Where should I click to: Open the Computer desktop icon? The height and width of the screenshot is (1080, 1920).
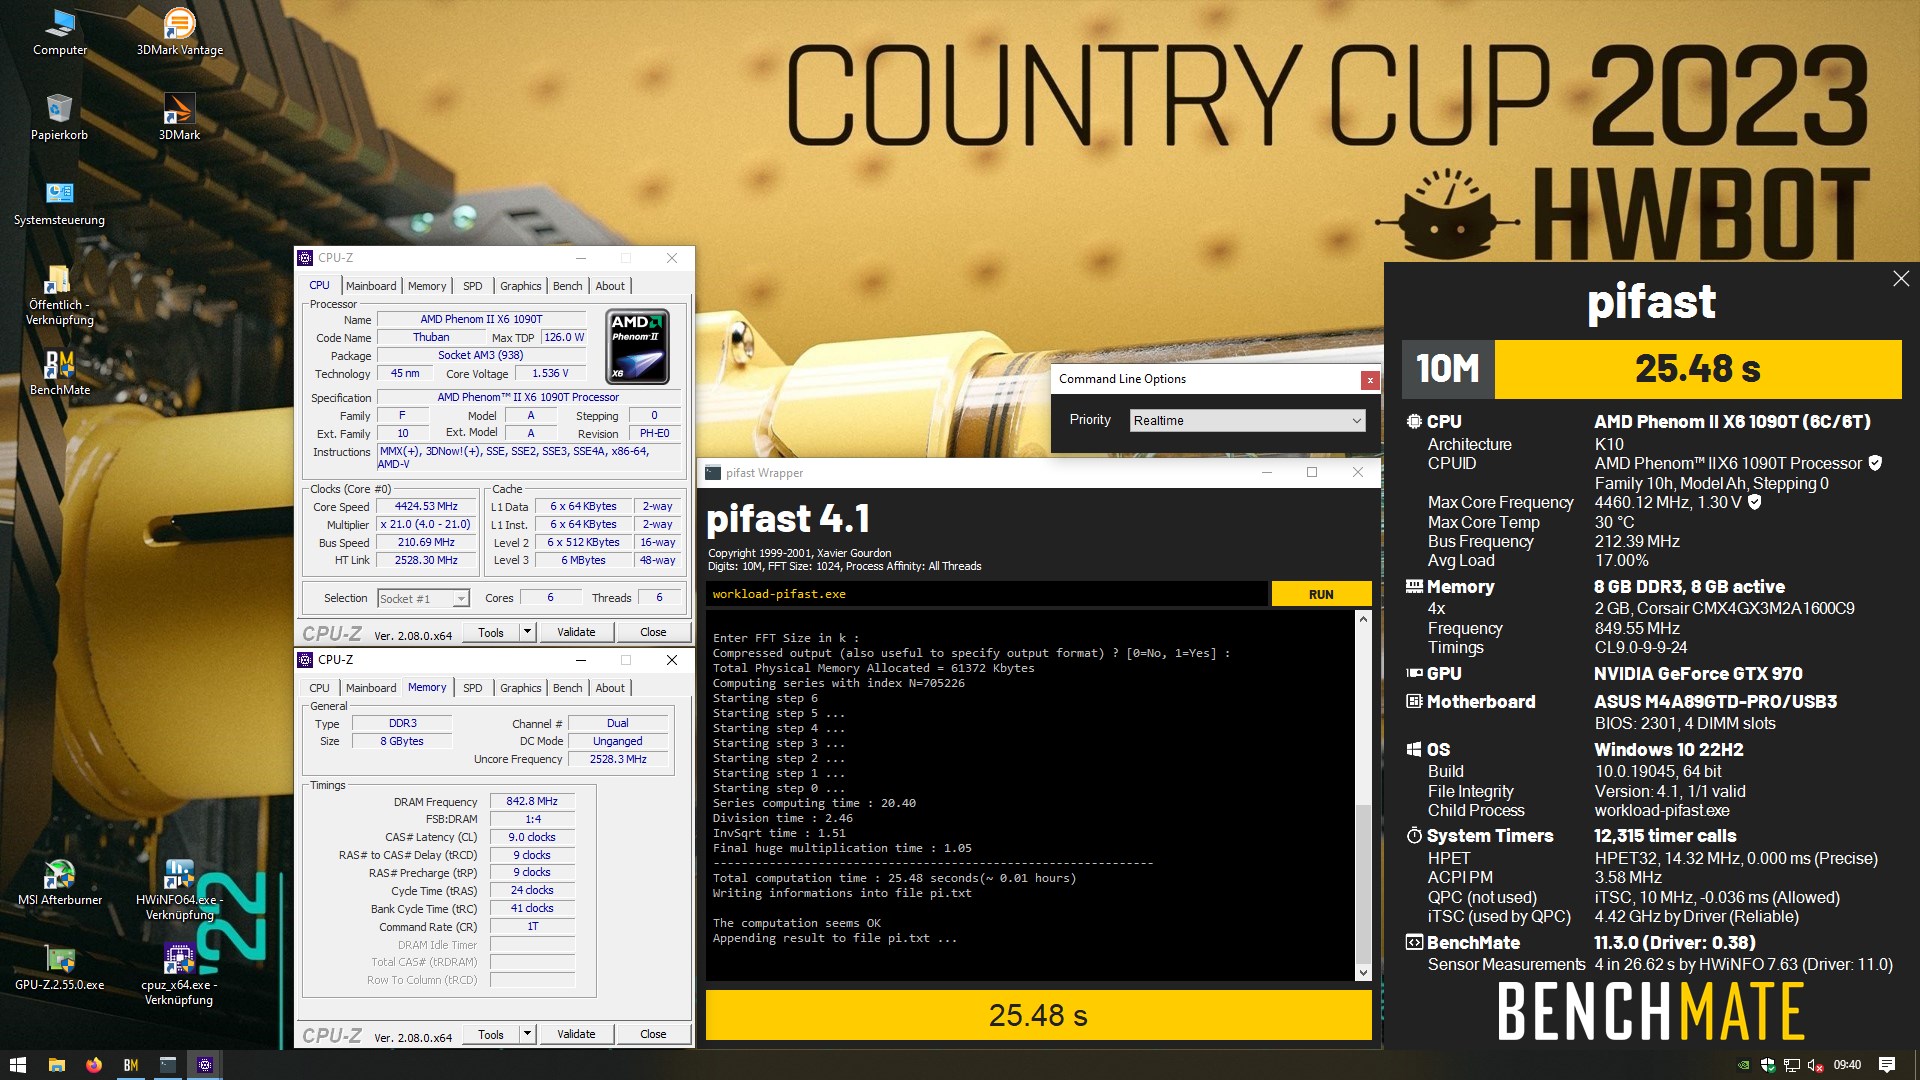click(x=60, y=32)
